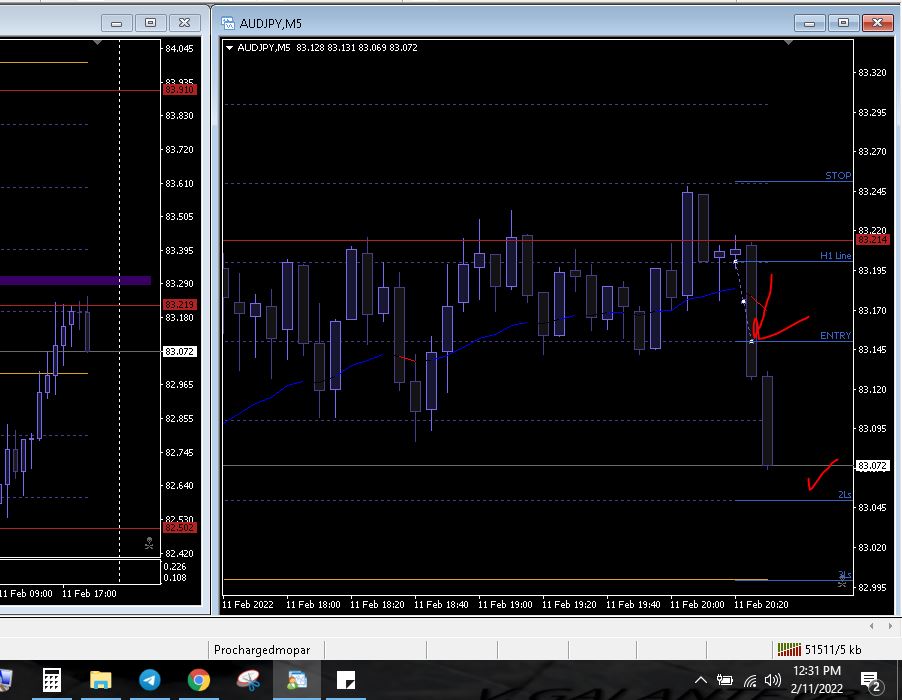Minimize the AUDJPY,M5 chart window

click(809, 23)
